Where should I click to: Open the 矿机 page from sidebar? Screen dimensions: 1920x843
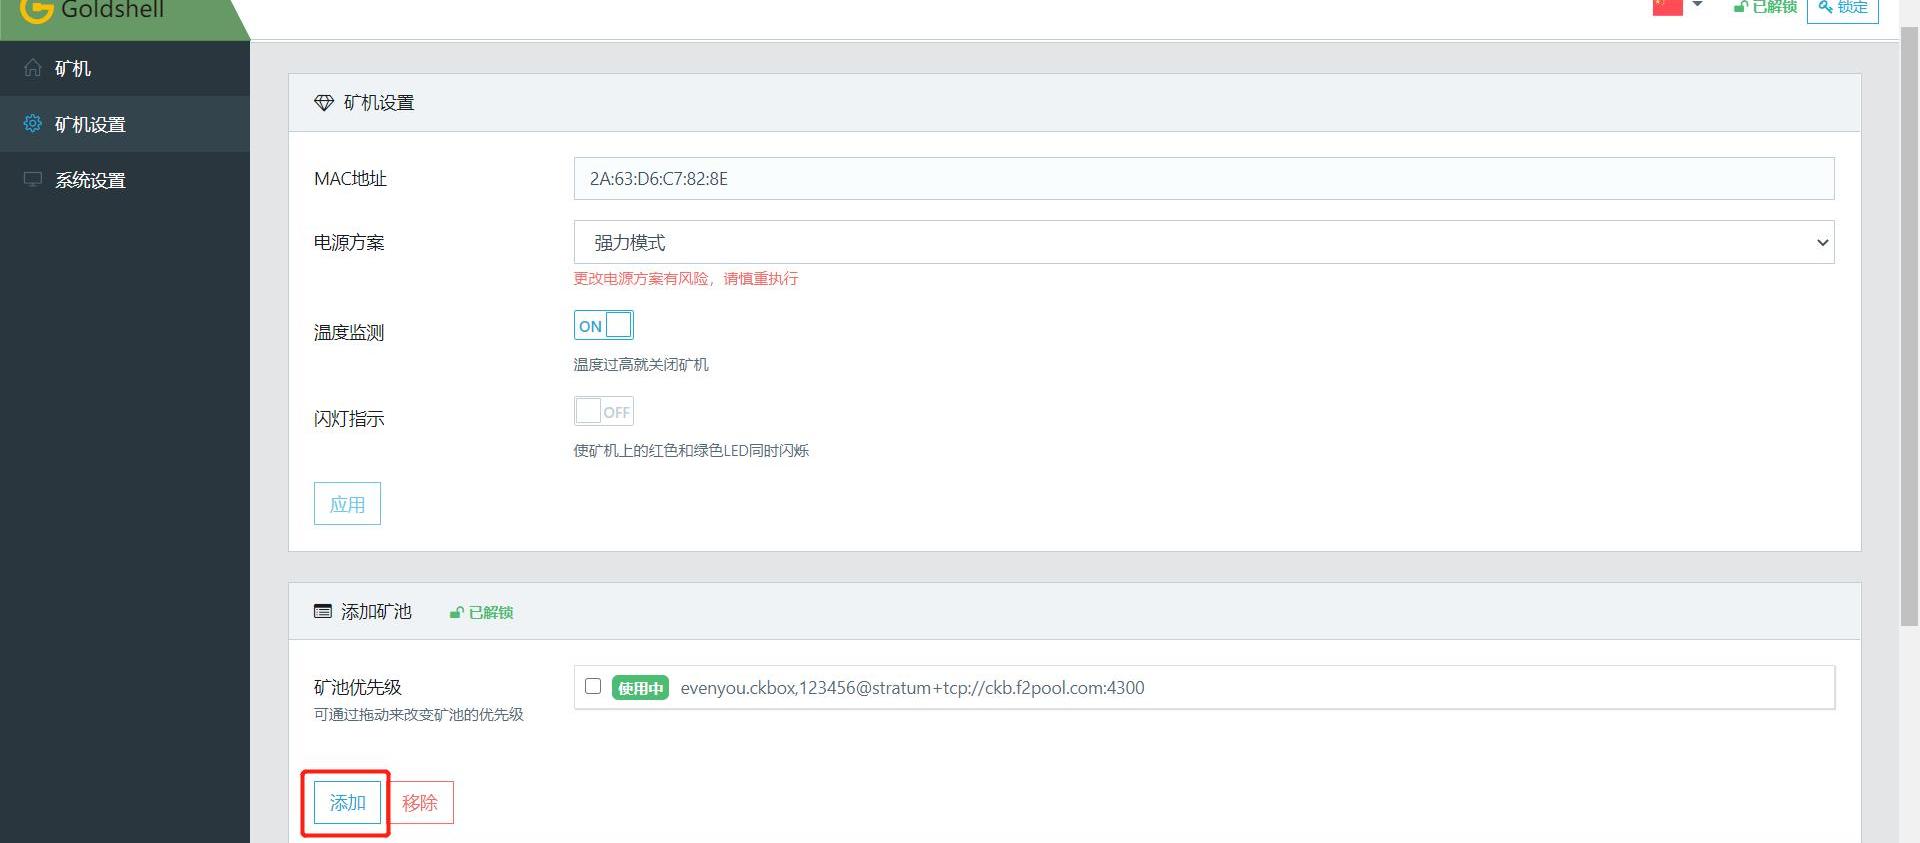pos(73,68)
